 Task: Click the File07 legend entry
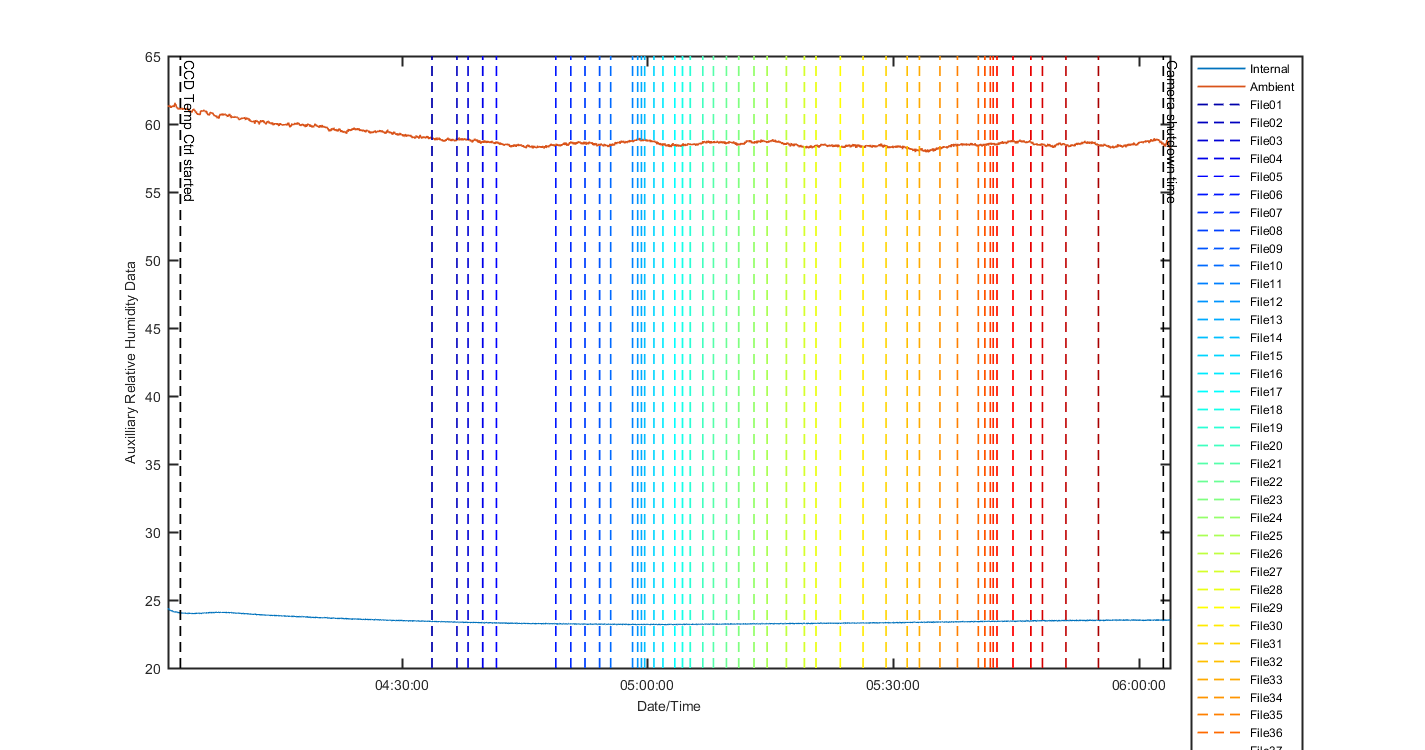[1241, 213]
